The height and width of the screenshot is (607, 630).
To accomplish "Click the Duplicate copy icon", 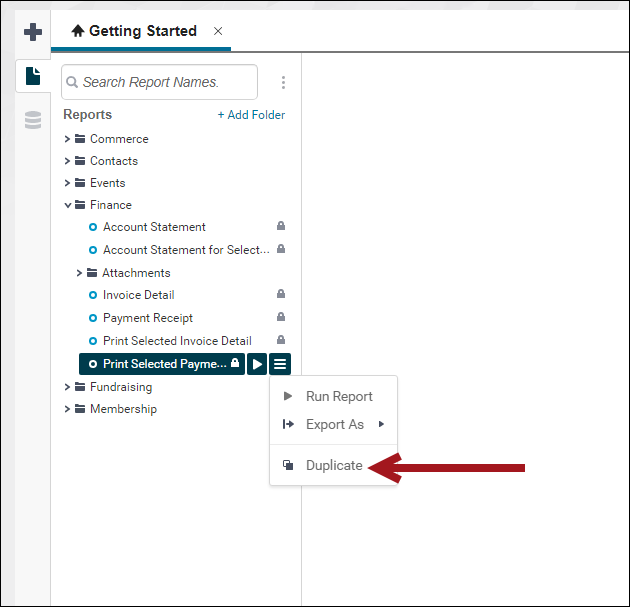I will [x=288, y=465].
